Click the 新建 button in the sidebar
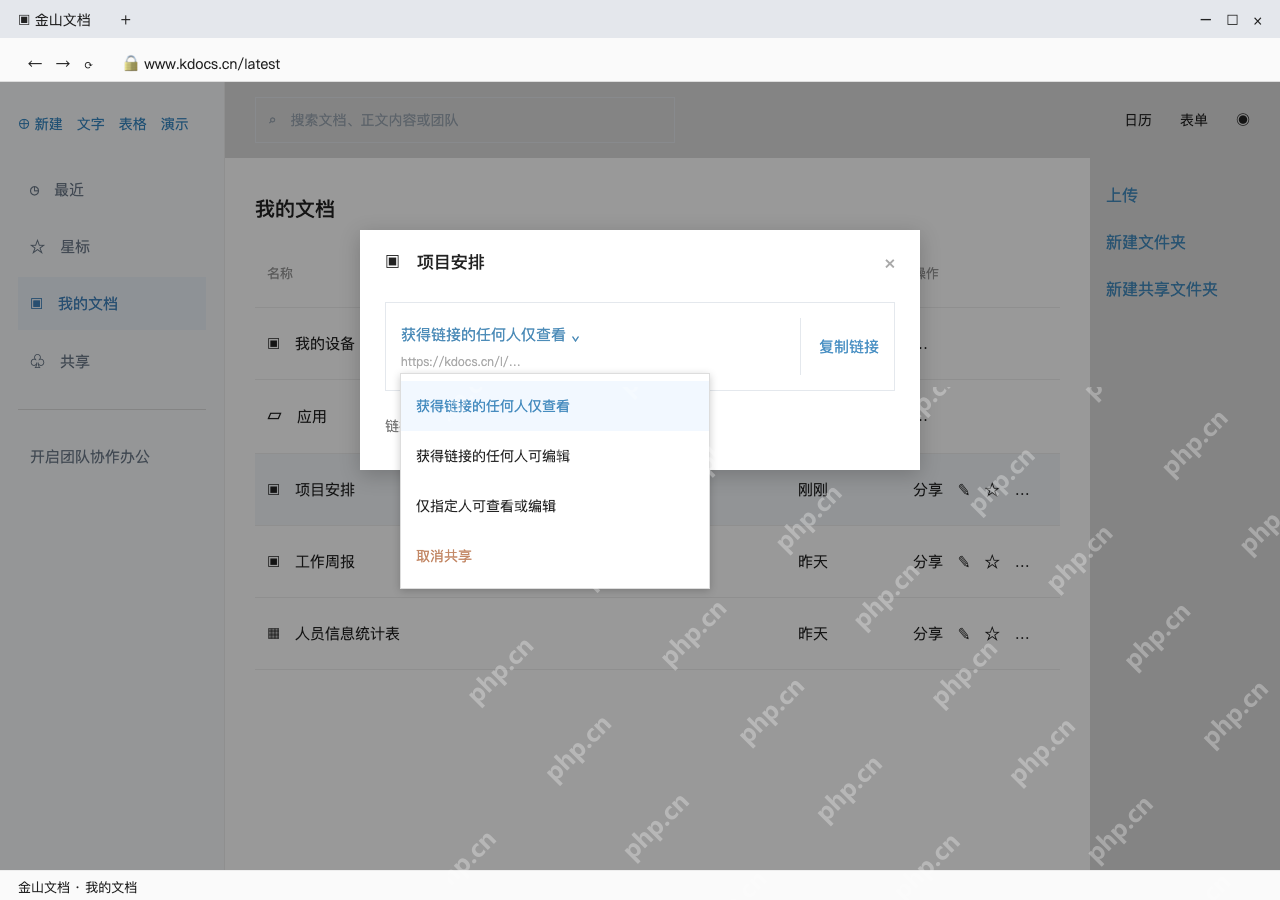 41,124
